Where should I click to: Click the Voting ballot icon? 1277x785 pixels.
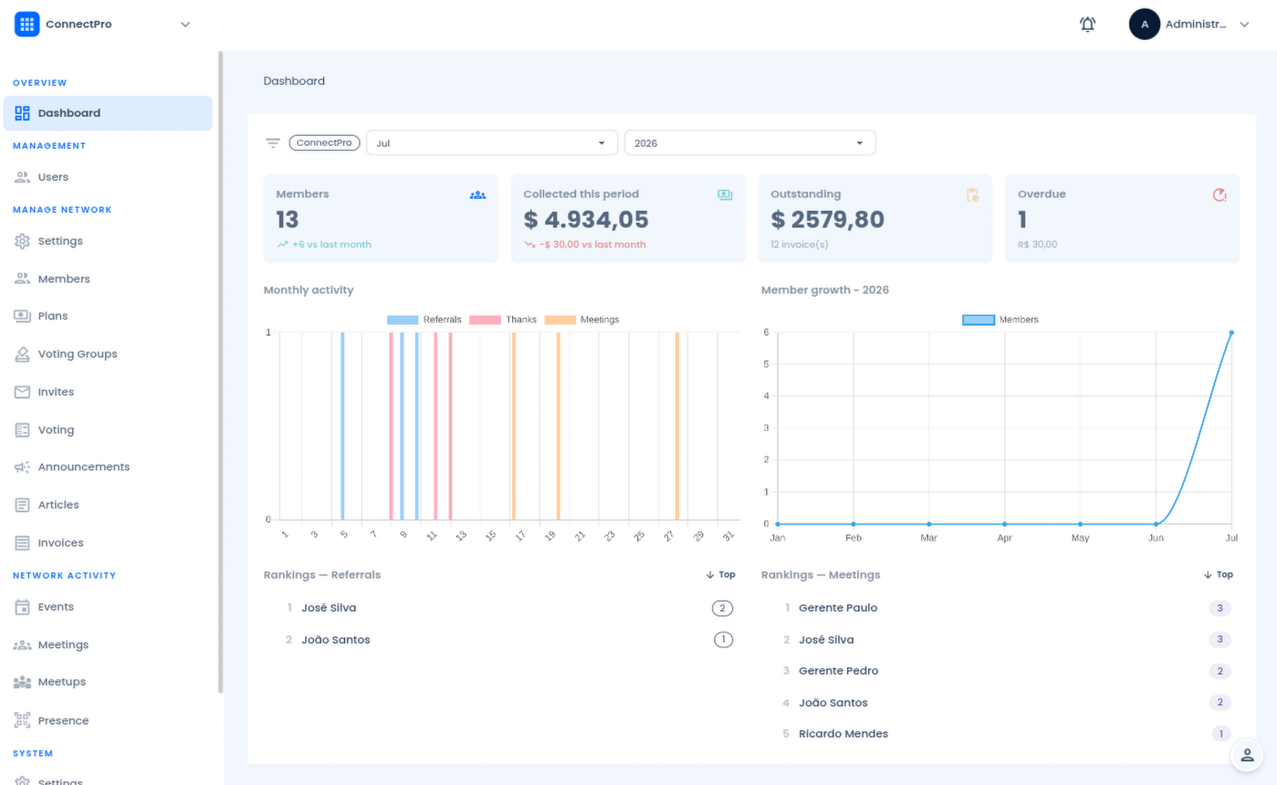tap(22, 430)
